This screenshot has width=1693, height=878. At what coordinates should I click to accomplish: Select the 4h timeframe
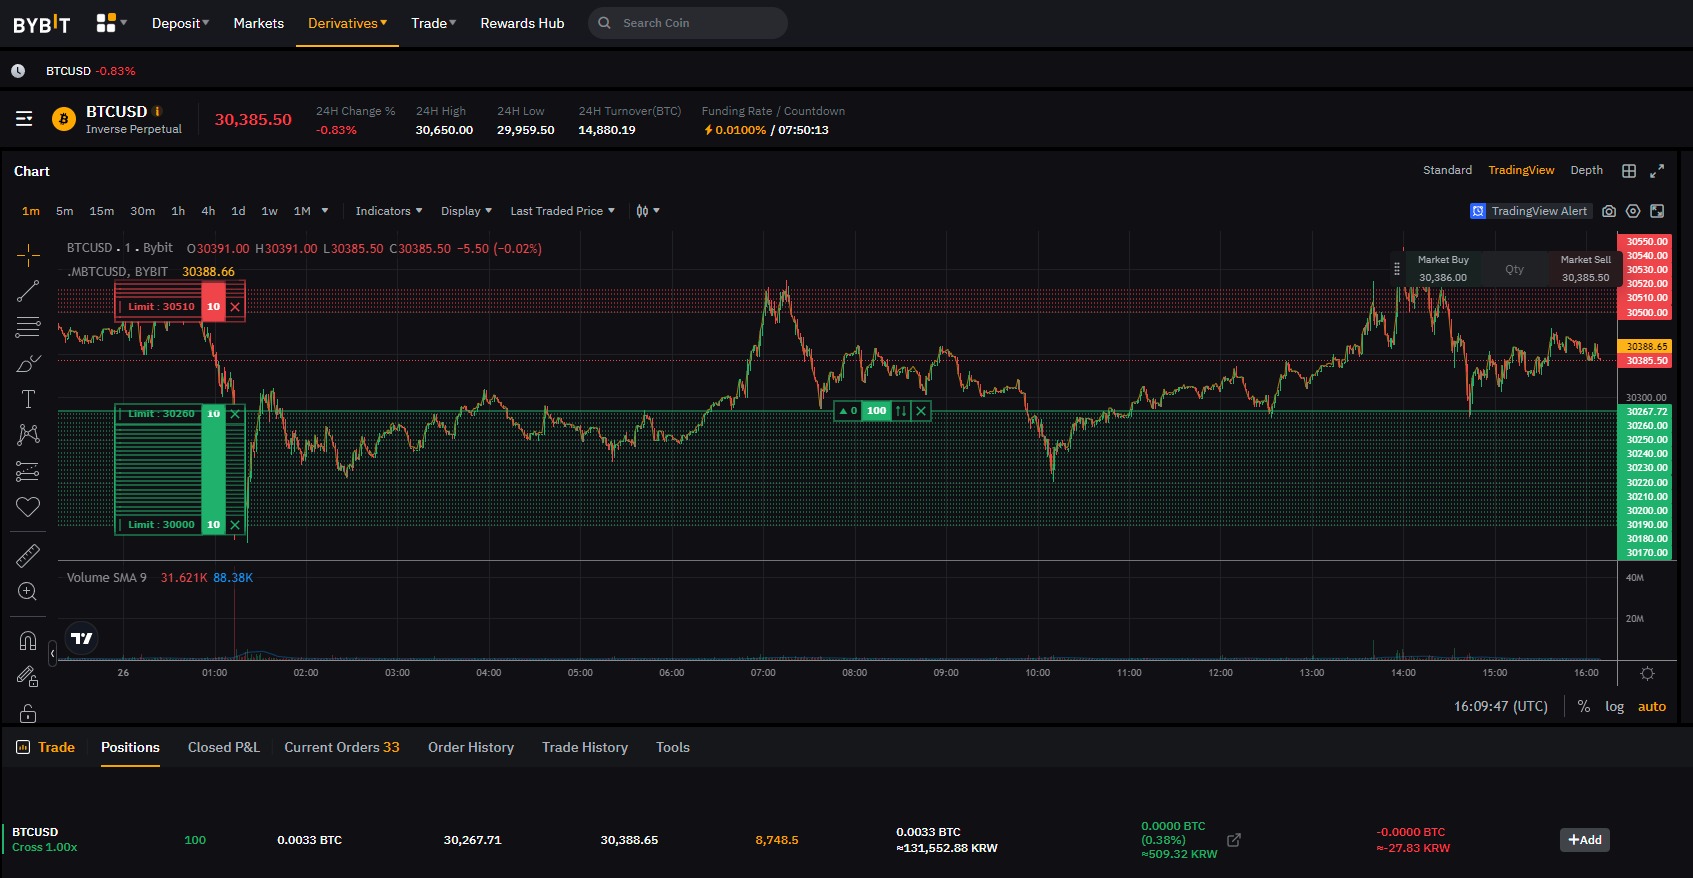click(208, 211)
